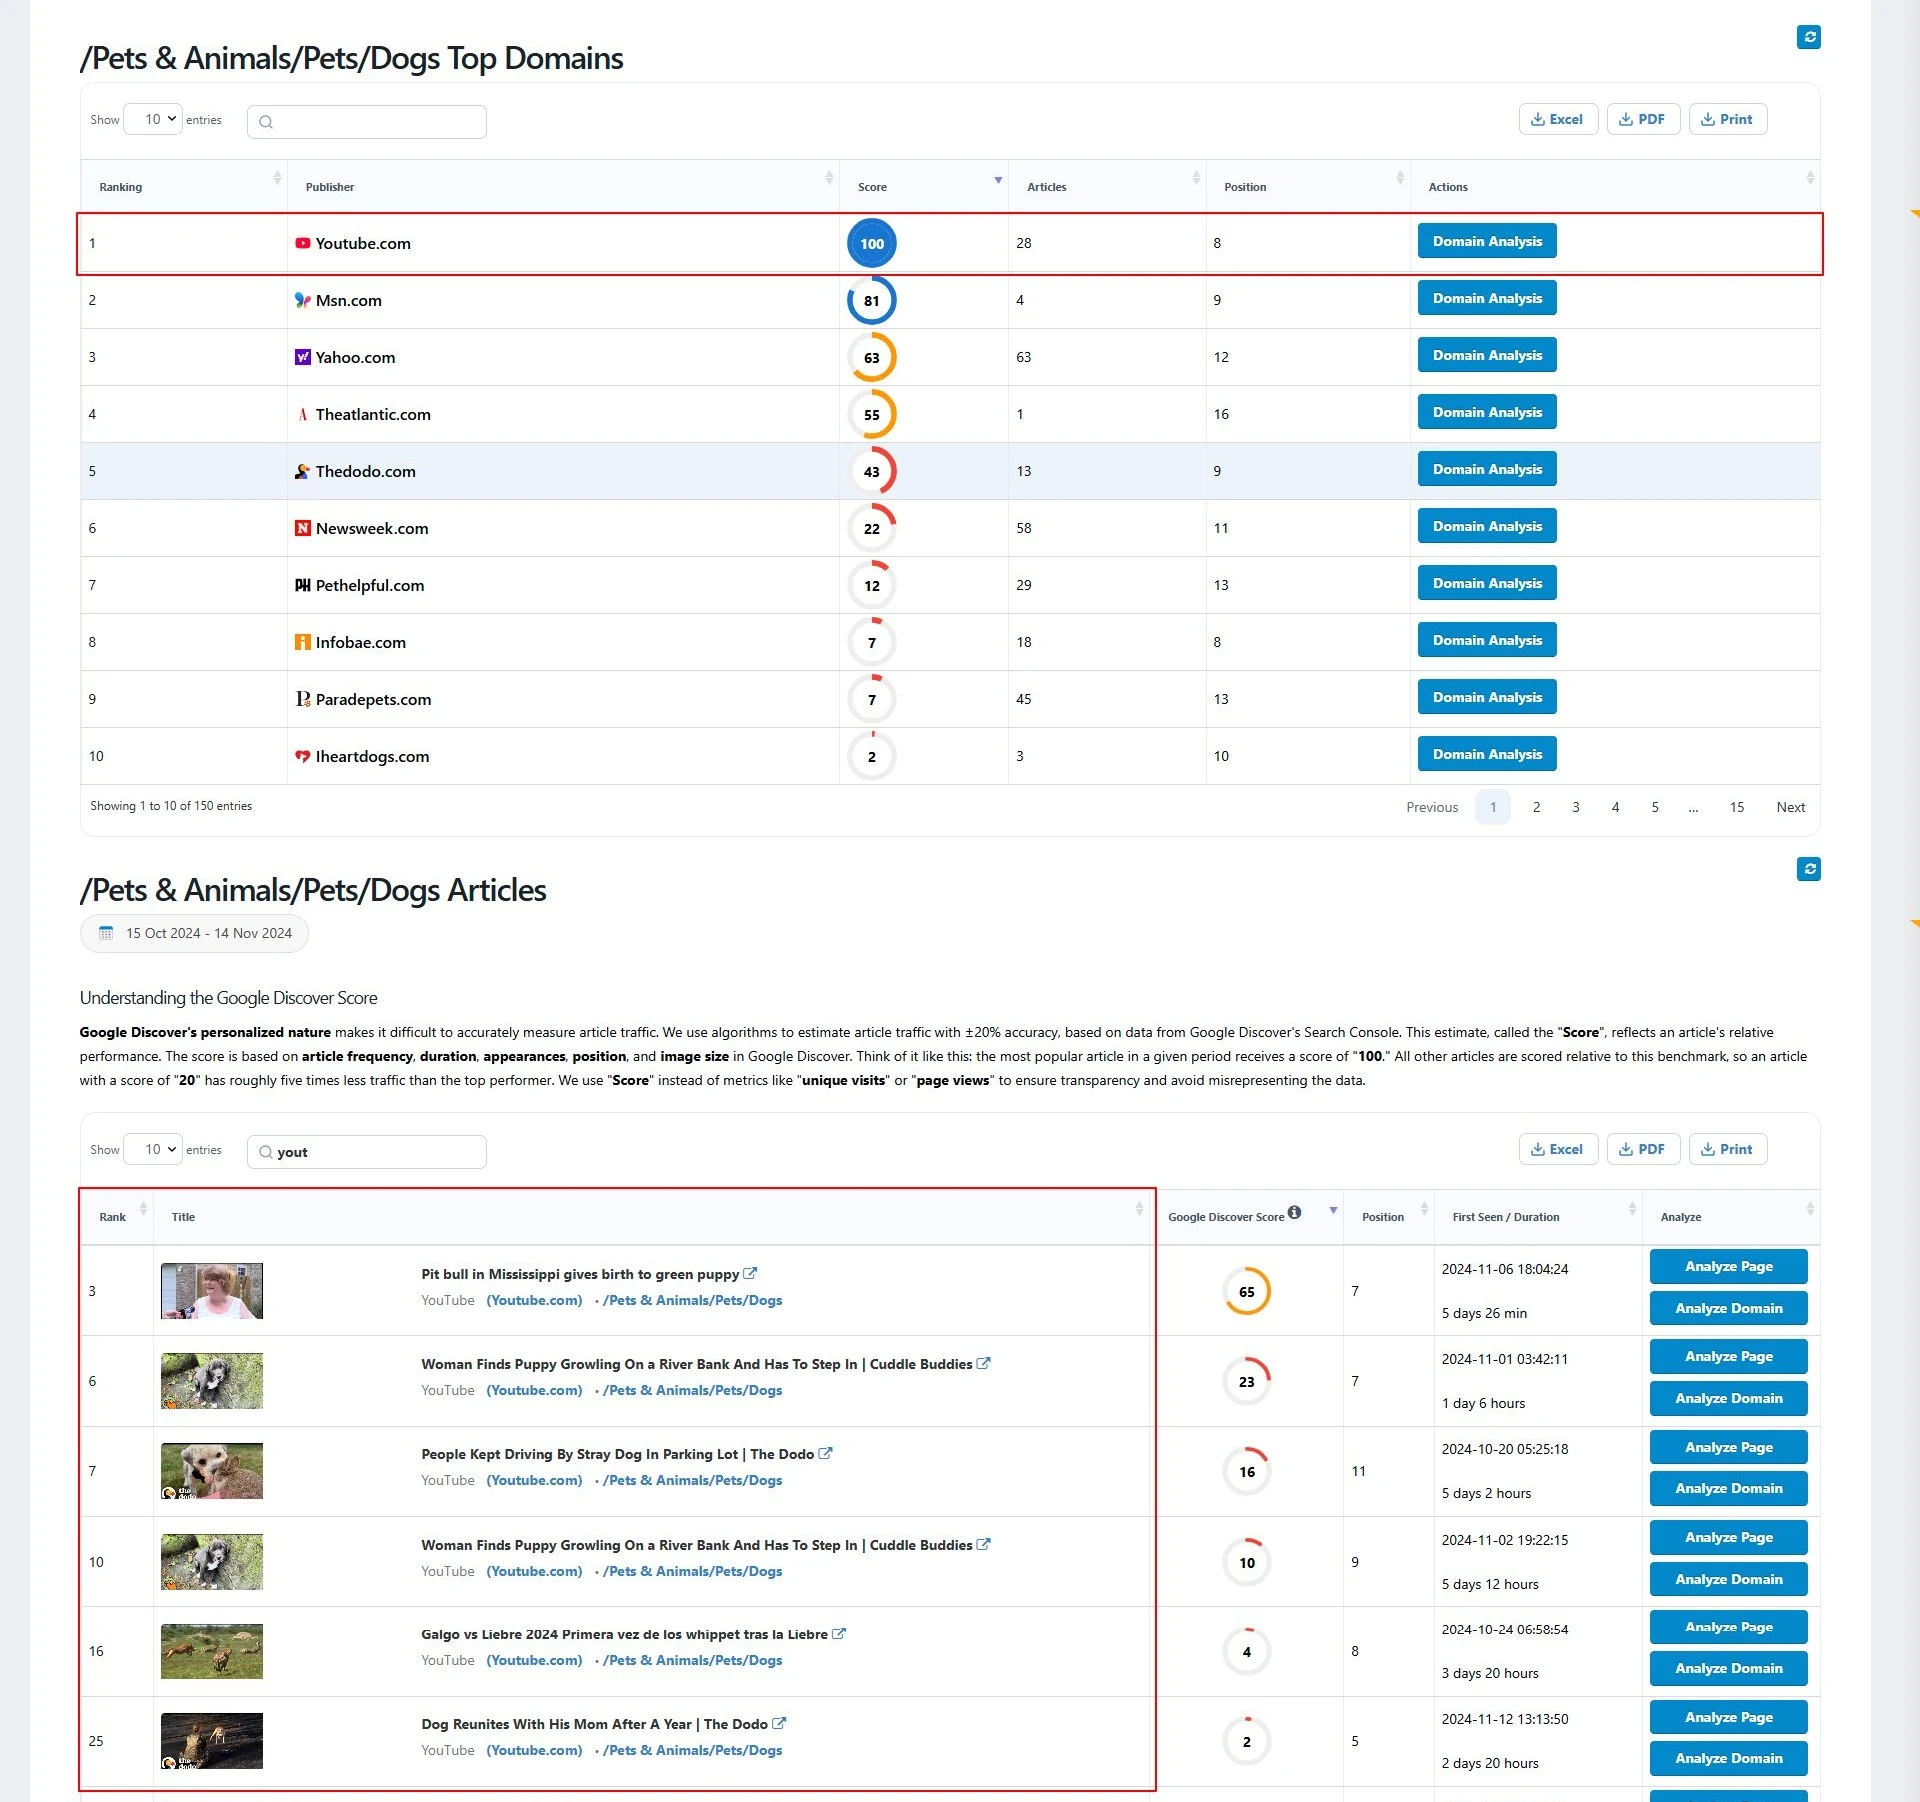Click Next in Top Domains pagination

point(1790,807)
